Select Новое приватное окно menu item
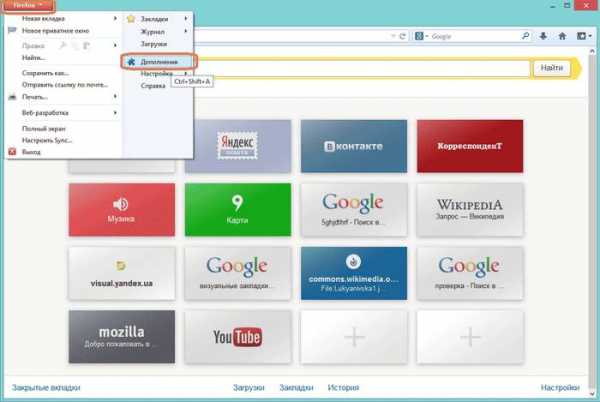This screenshot has width=600, height=402. click(58, 31)
